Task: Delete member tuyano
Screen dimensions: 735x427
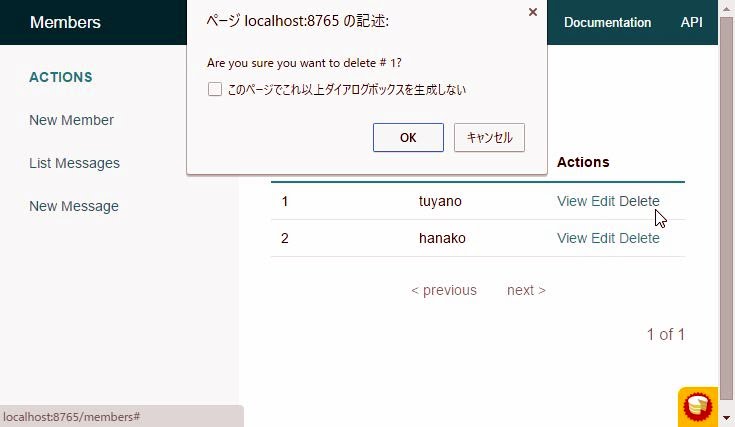Action: click(x=639, y=201)
